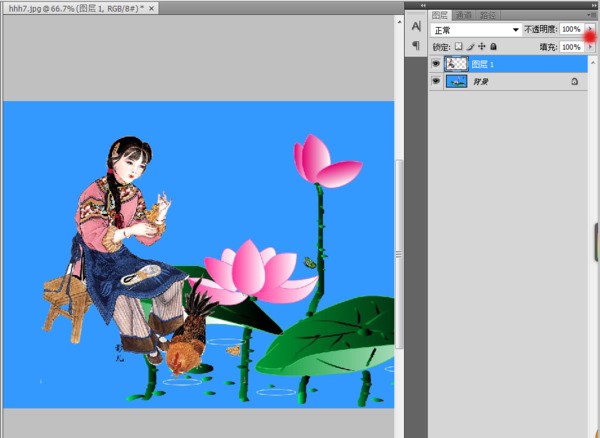The height and width of the screenshot is (438, 600).
Task: Open the 填充 slider arrow
Action: click(590, 47)
